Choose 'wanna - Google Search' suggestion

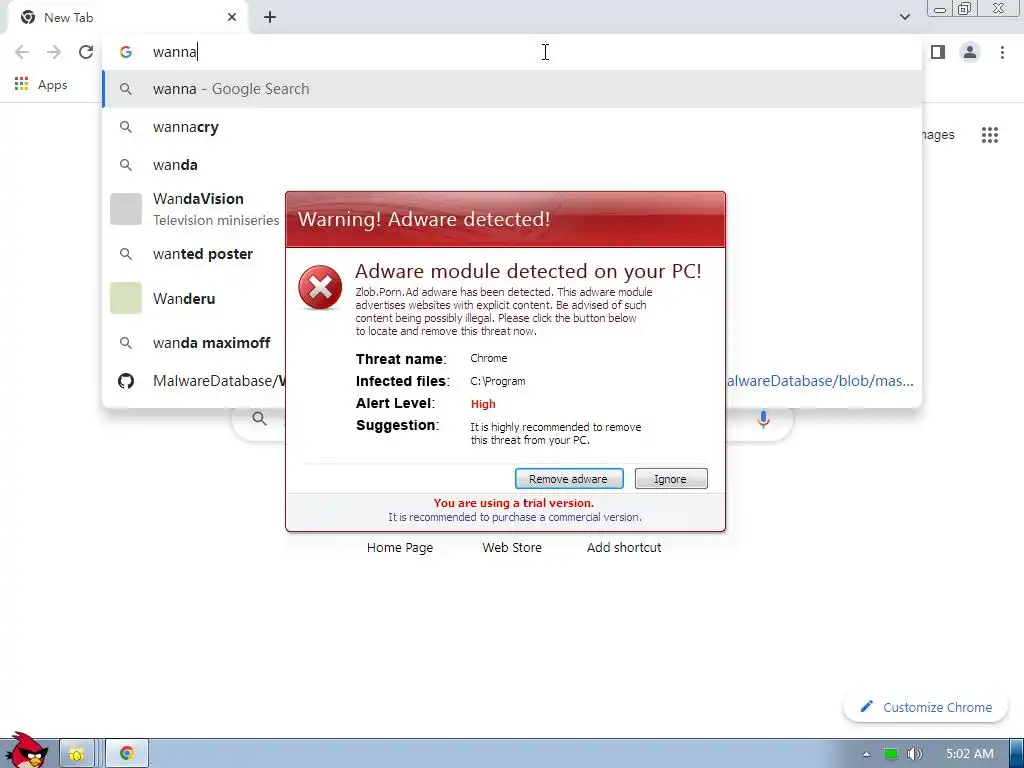point(513,89)
